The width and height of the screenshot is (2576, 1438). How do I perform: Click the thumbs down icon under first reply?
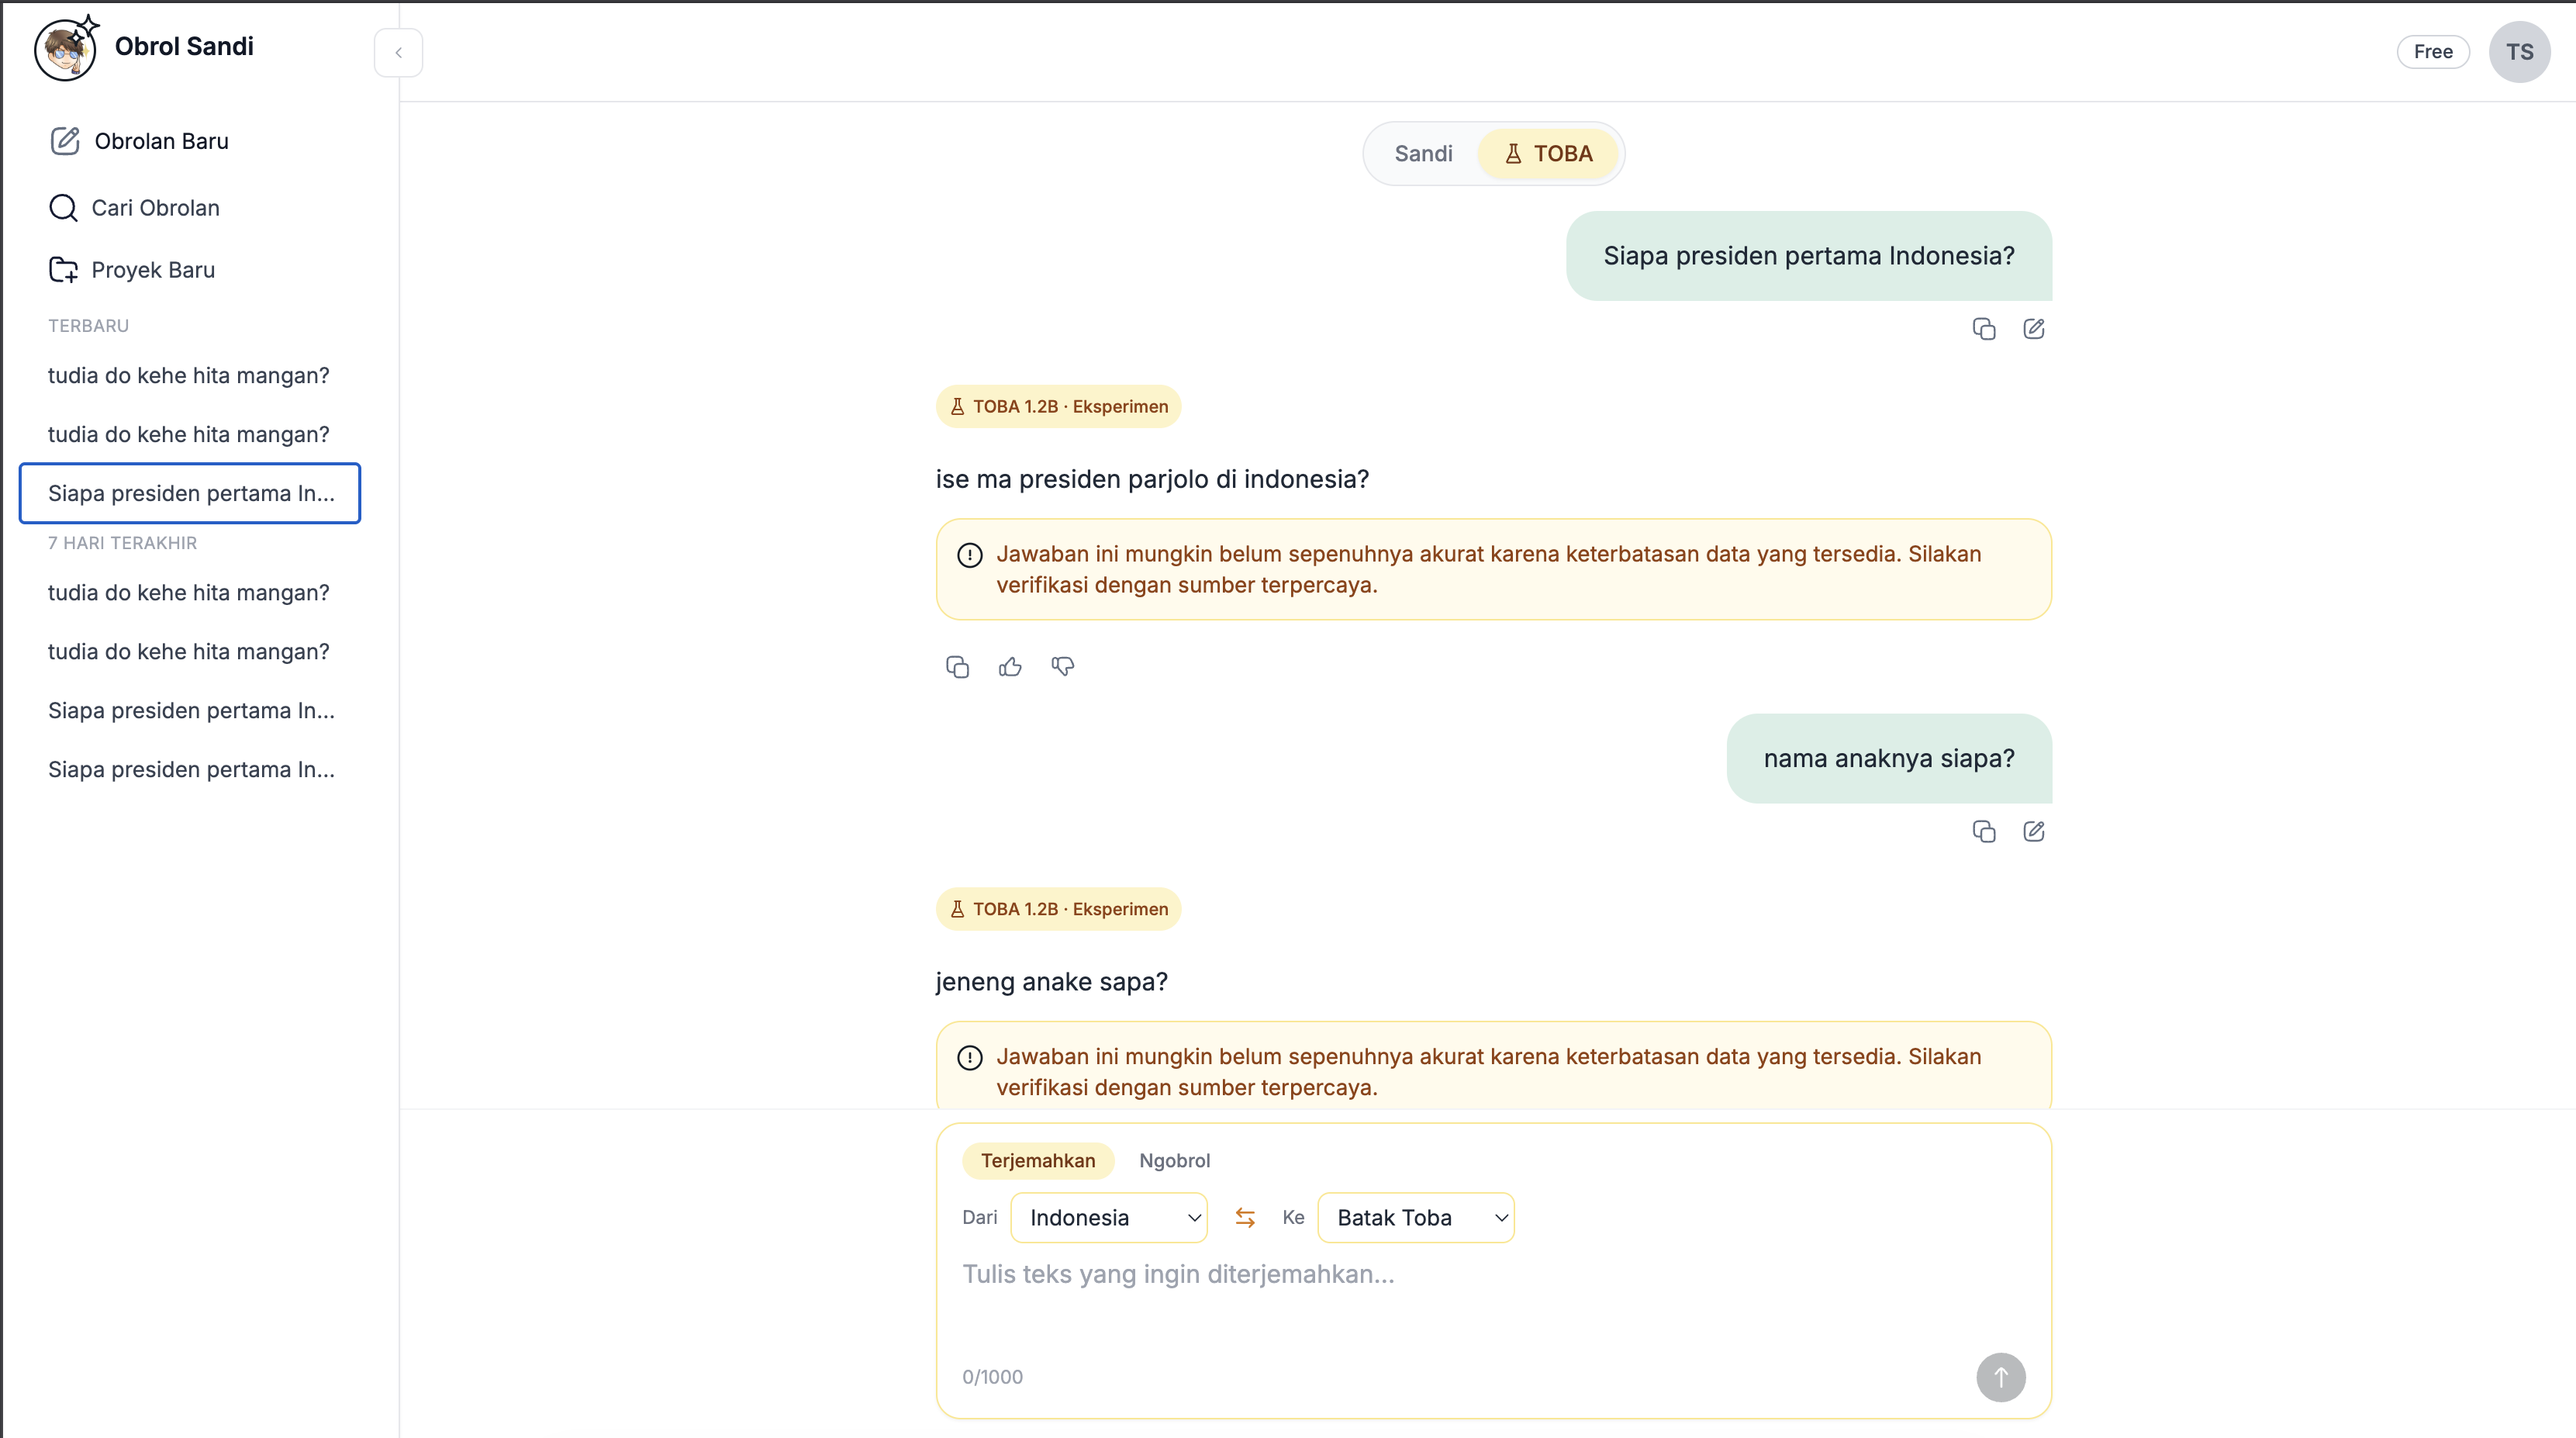coord(1063,667)
